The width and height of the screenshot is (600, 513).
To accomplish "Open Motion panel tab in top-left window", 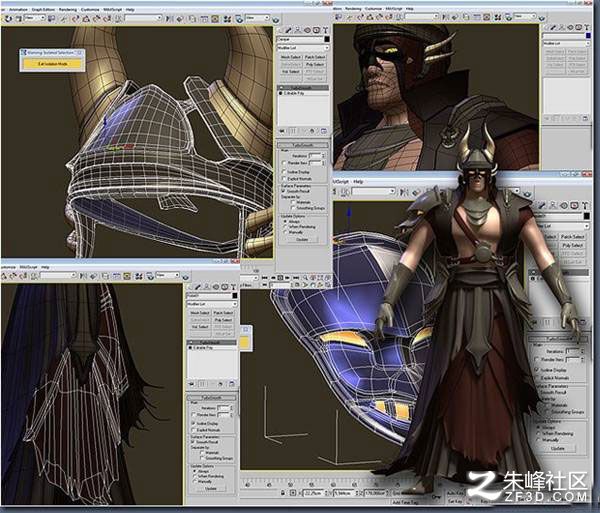I will pyautogui.click(x=307, y=30).
